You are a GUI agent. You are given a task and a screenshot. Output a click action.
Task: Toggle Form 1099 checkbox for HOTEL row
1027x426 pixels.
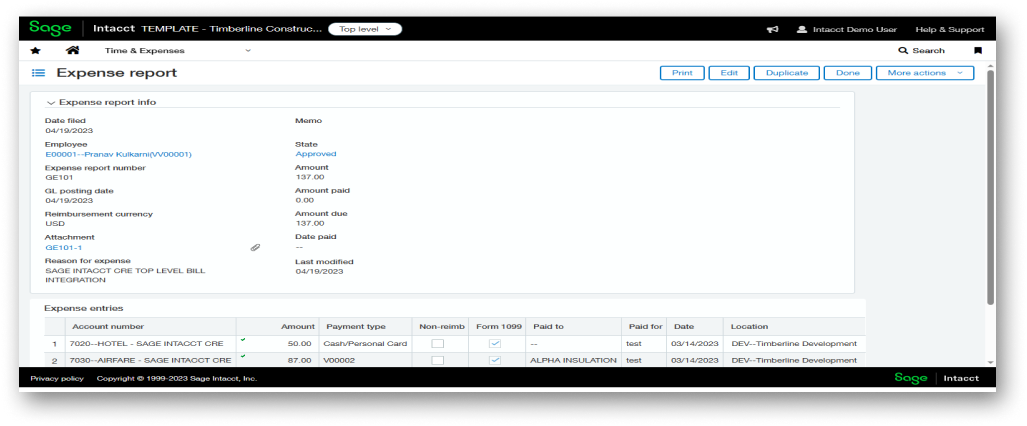click(x=496, y=343)
